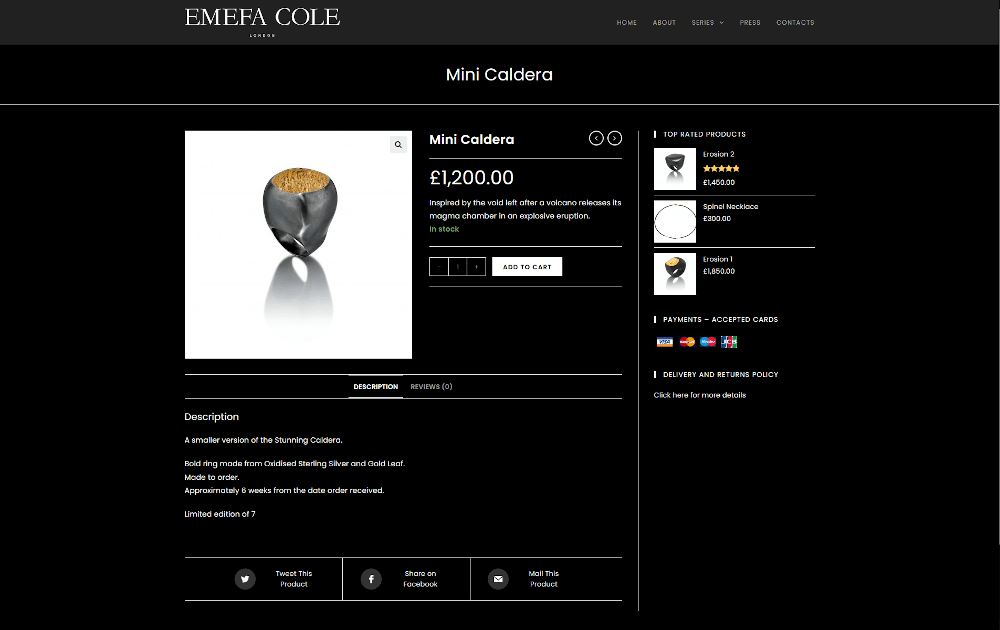Switch to the Reviews (0) tab
Viewport: 1000px width, 630px height.
point(431,386)
